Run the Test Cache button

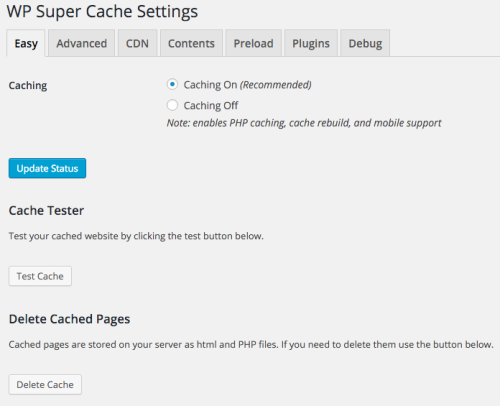pos(40,276)
